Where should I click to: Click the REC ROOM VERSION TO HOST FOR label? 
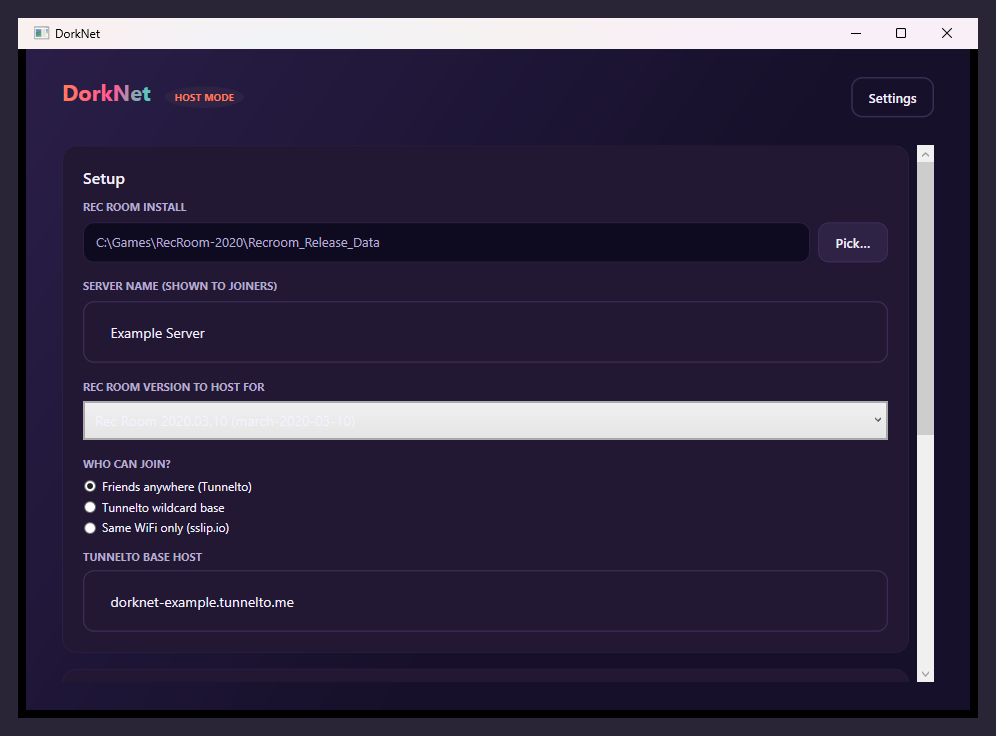pyautogui.click(x=173, y=387)
